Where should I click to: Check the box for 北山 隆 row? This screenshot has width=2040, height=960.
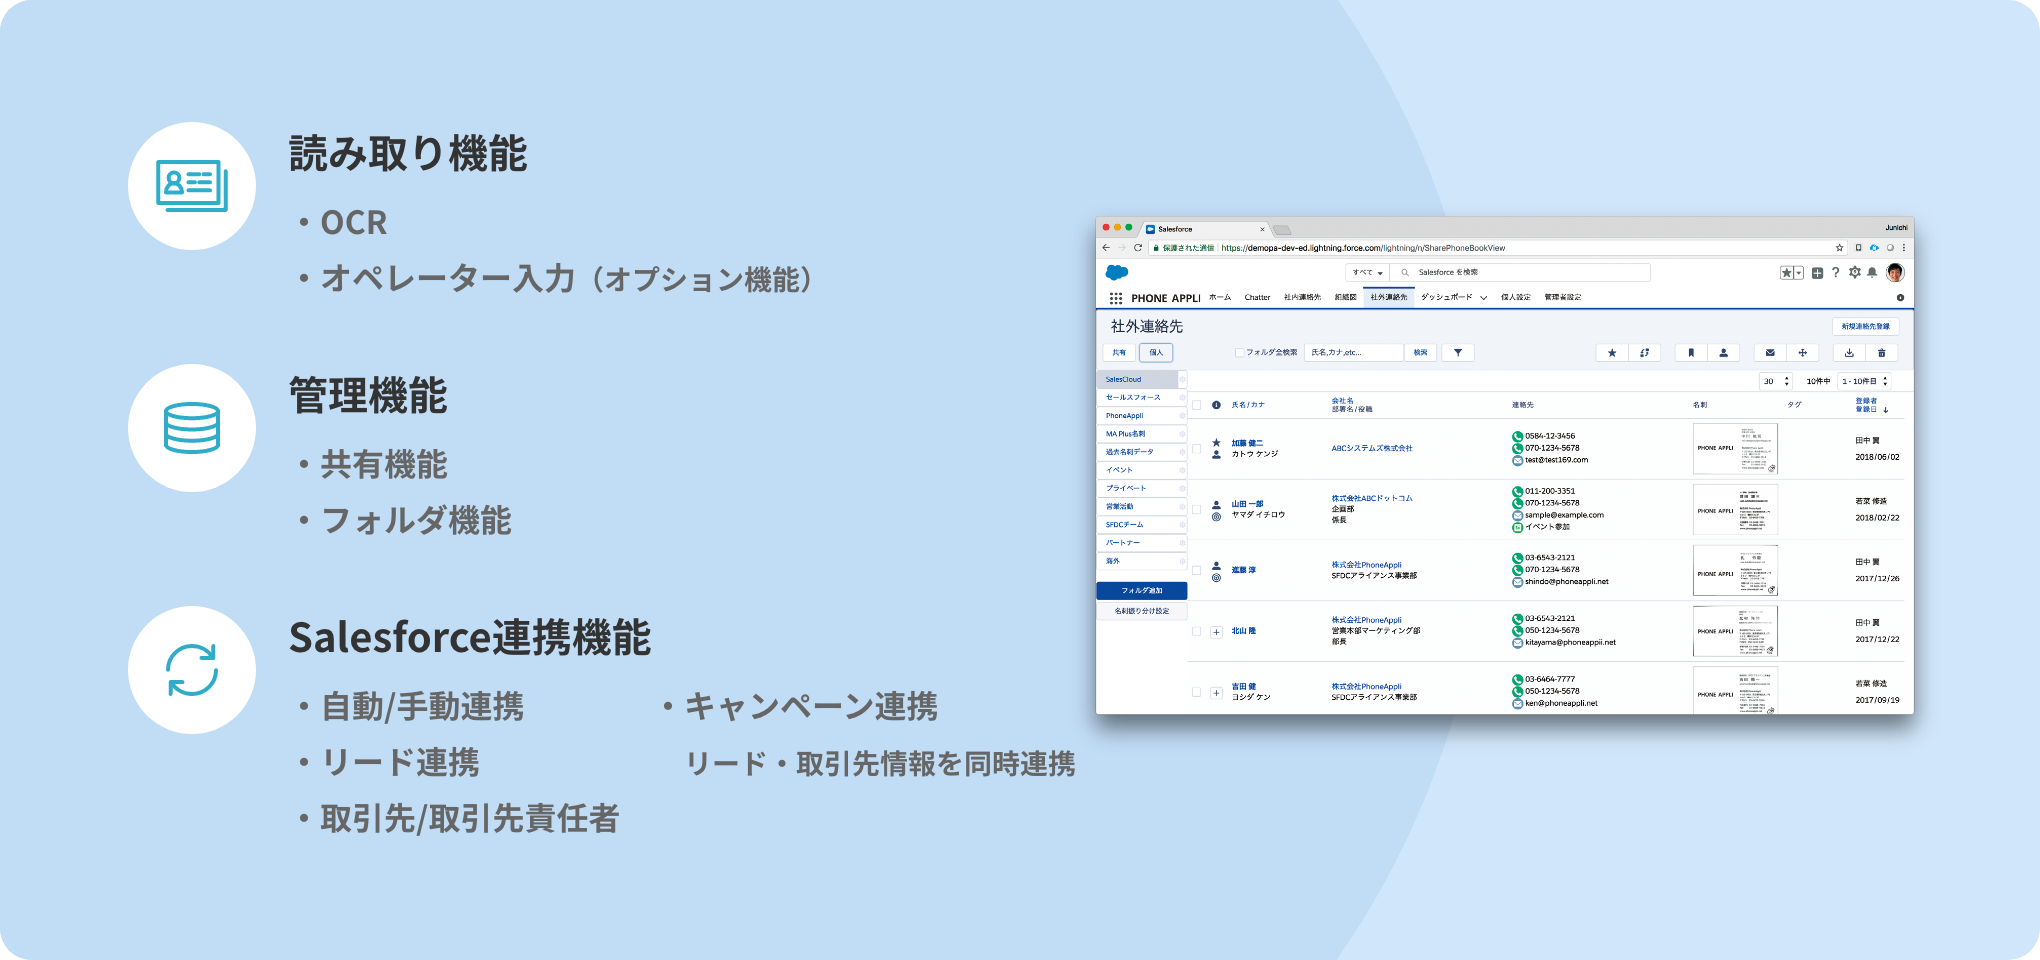(1196, 631)
